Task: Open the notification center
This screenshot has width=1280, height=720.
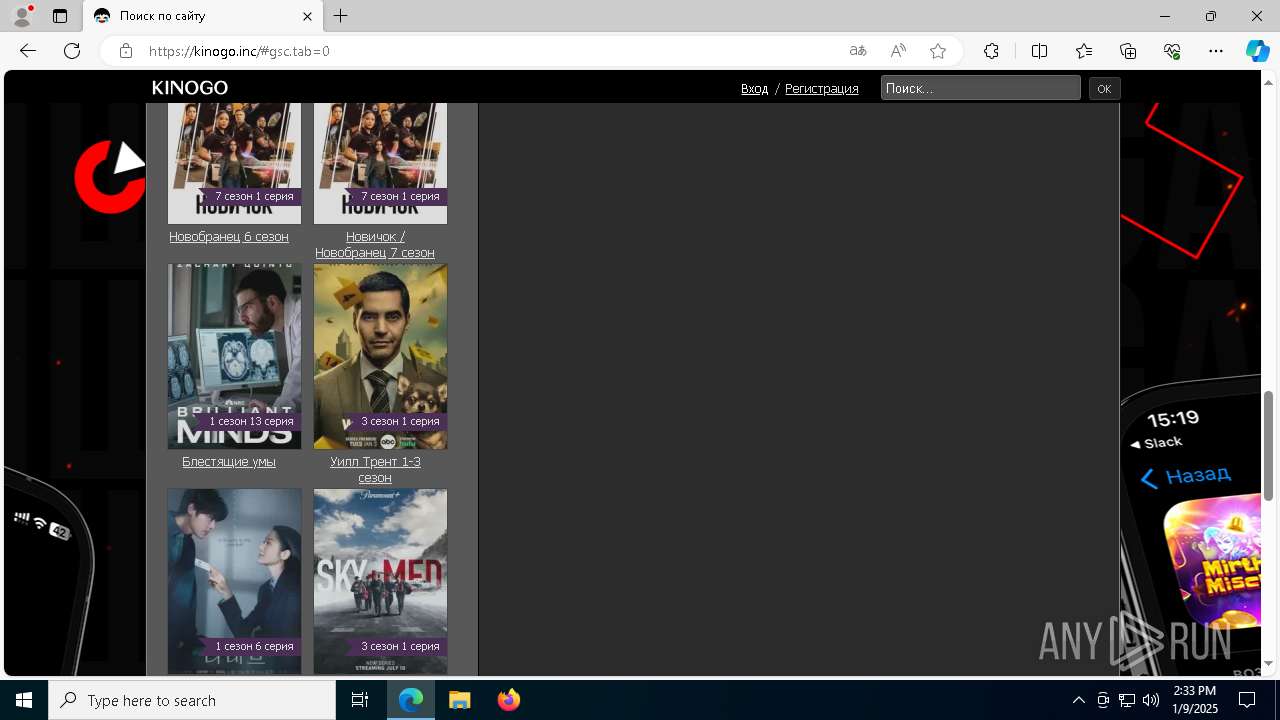Action: click(x=1248, y=700)
